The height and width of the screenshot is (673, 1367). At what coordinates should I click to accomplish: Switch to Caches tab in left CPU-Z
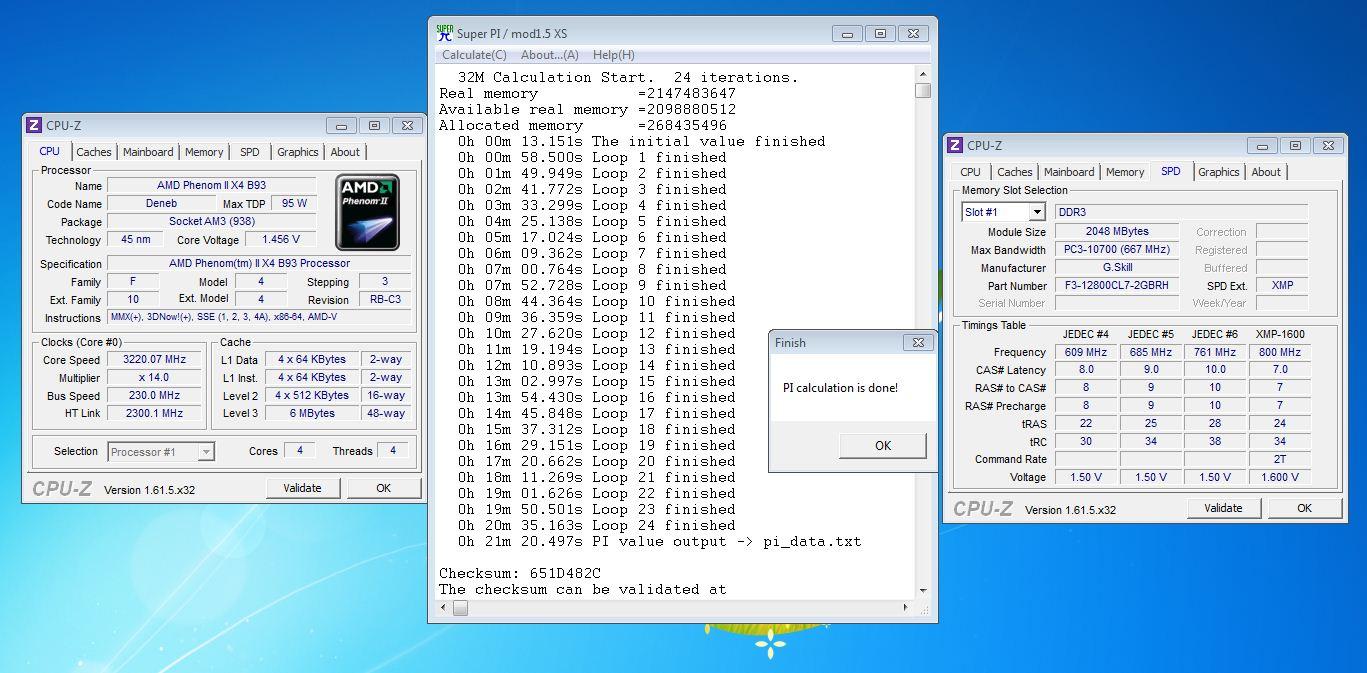click(94, 152)
